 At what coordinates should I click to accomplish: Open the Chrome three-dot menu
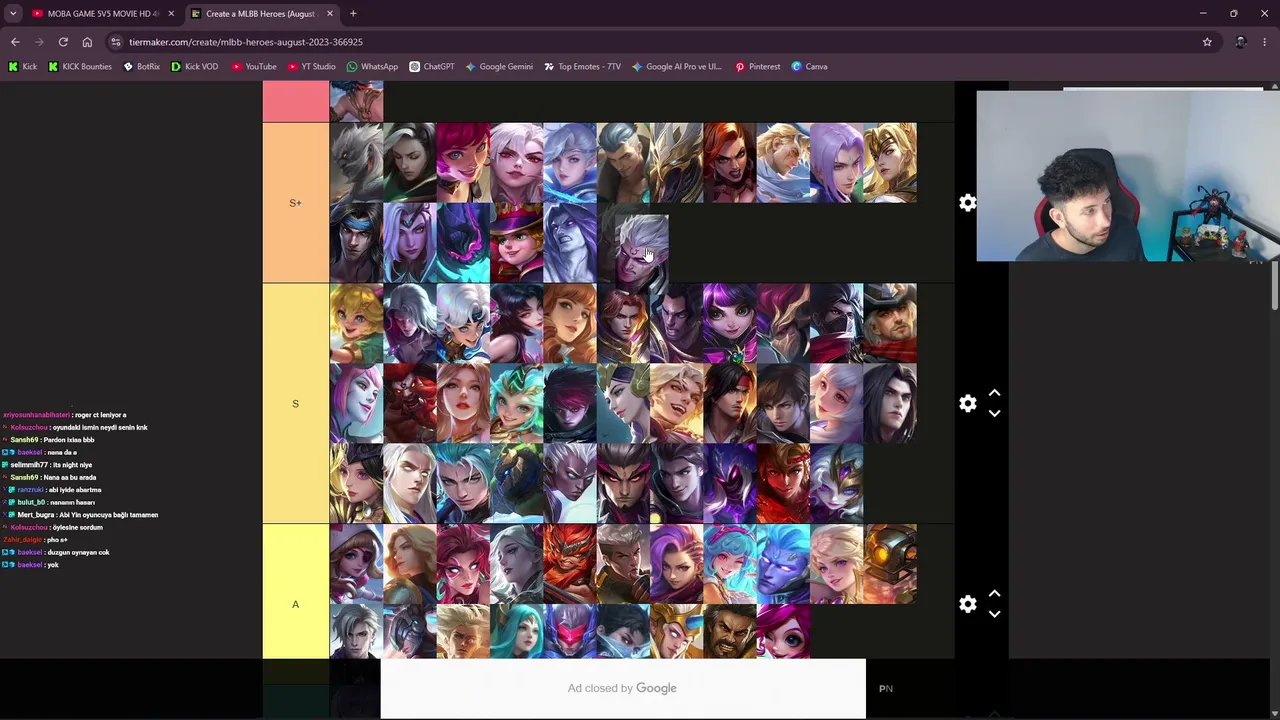[1265, 42]
